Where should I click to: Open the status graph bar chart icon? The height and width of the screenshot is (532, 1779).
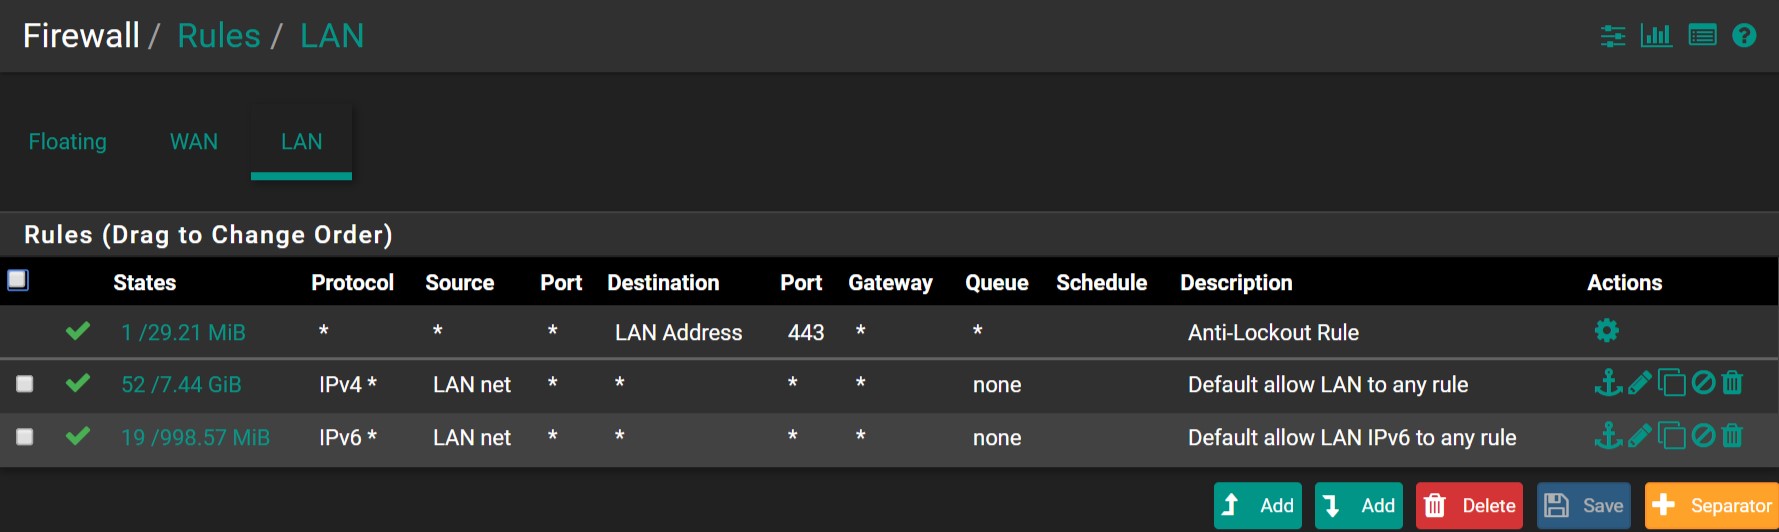(x=1656, y=36)
